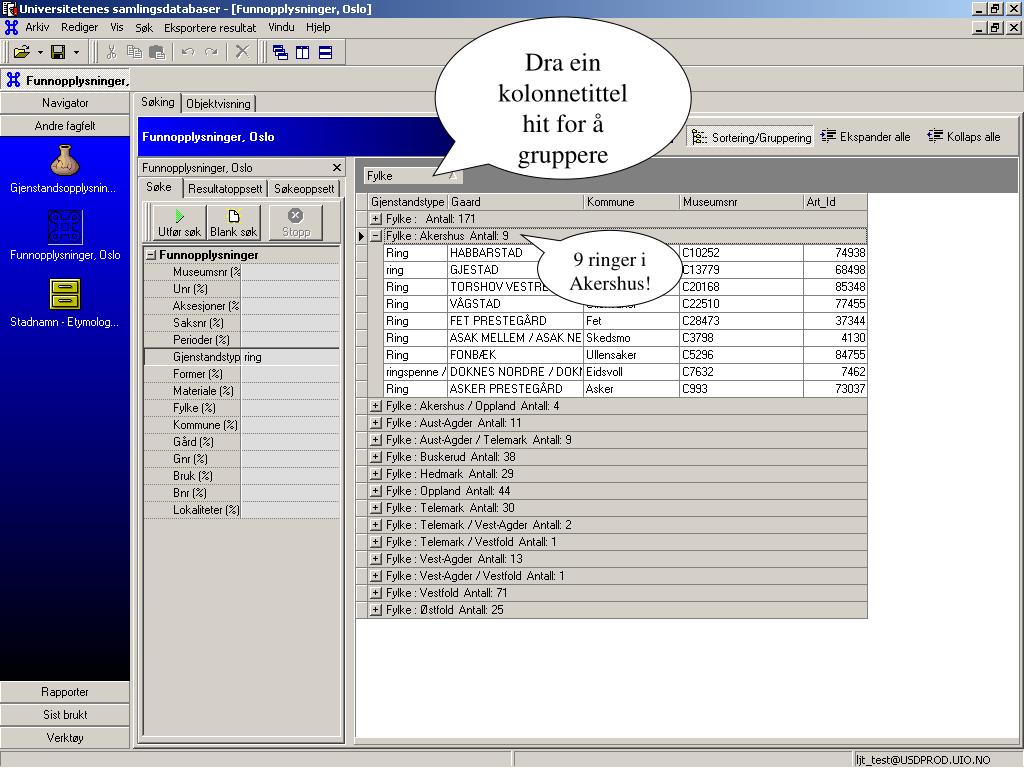Click the Tile windows vertically icon
Viewport: 1024px width, 768px height.
[303, 52]
